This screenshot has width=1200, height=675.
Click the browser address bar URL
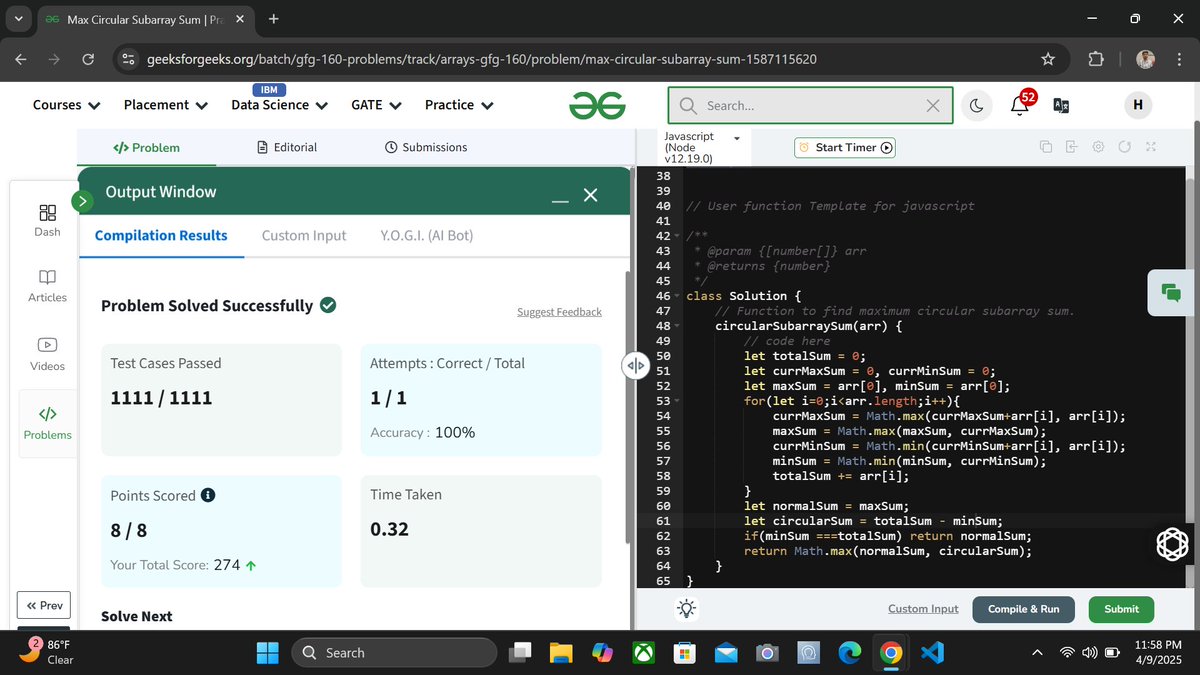click(482, 59)
